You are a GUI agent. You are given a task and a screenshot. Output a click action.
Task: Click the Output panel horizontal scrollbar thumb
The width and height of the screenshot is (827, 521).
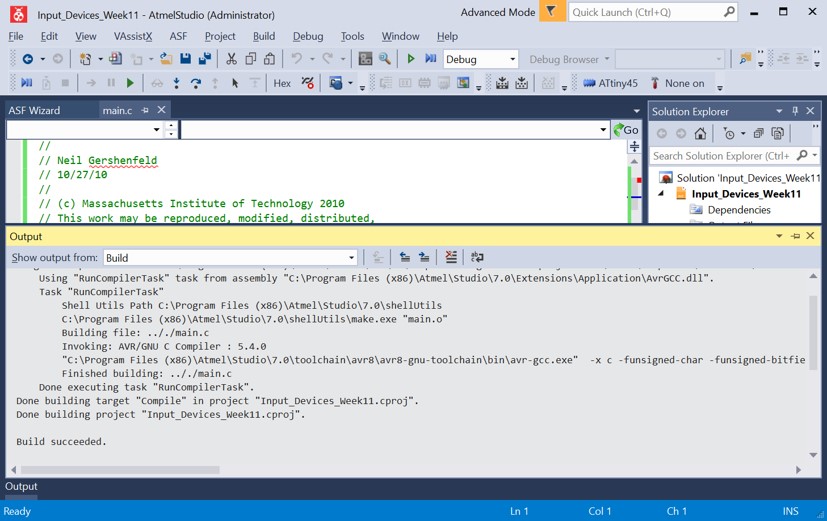[x=120, y=469]
